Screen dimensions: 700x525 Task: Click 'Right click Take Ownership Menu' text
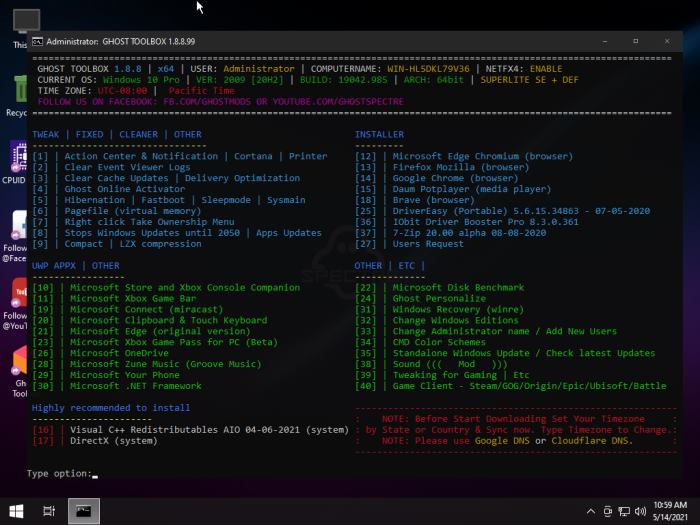coord(149,222)
